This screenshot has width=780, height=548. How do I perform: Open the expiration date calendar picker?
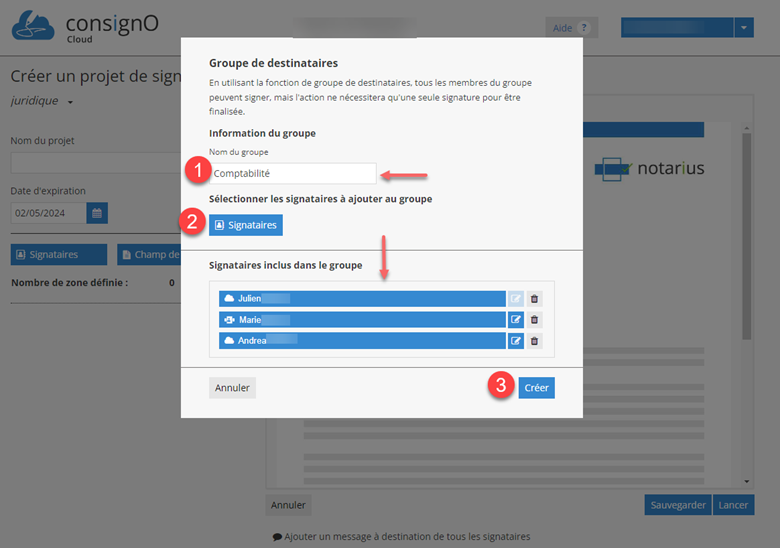(97, 213)
